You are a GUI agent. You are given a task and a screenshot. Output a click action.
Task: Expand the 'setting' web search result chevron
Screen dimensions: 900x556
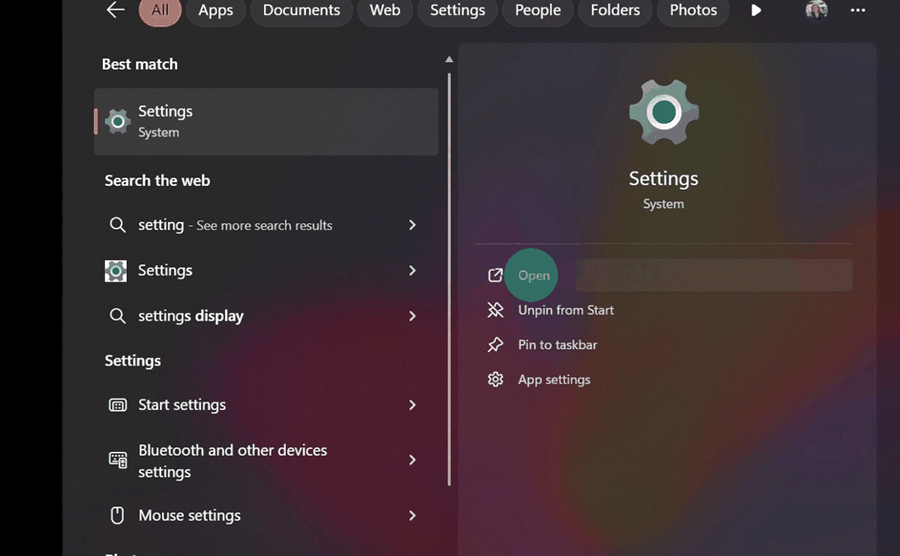coord(412,225)
